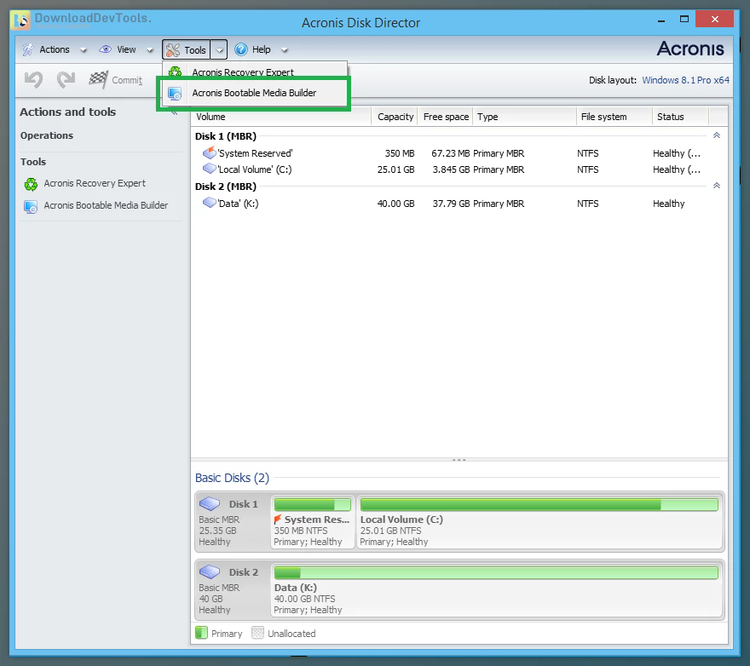Image resolution: width=750 pixels, height=666 pixels.
Task: Click the 'System Reserved' volume flag icon in list
Action: point(209,153)
